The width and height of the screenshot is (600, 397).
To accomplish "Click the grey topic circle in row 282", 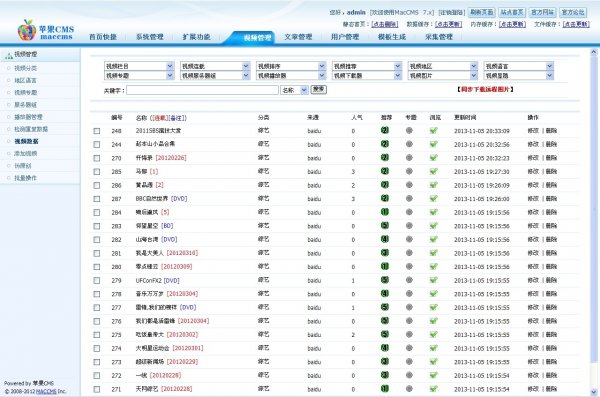I will [x=409, y=239].
